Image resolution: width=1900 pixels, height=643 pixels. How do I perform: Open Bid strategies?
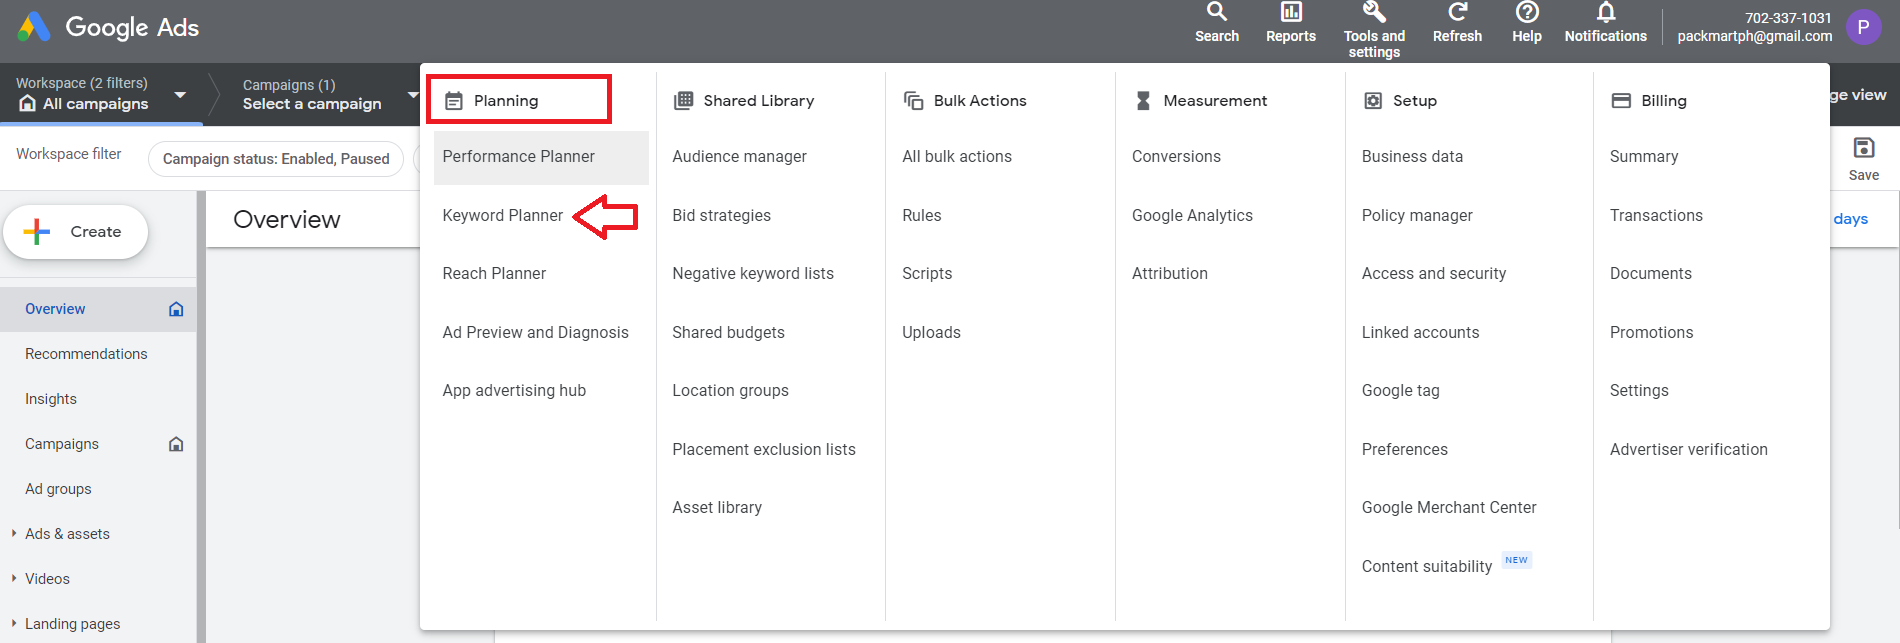721,215
